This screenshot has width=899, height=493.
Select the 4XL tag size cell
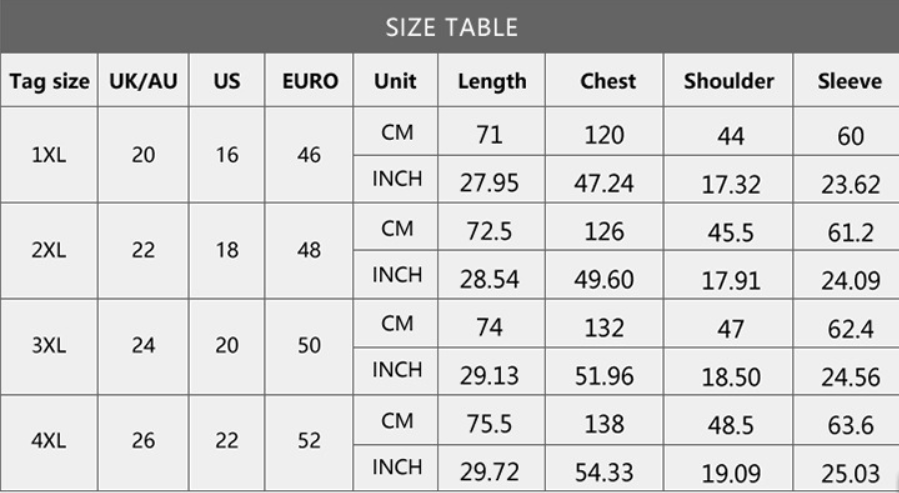tap(48, 441)
